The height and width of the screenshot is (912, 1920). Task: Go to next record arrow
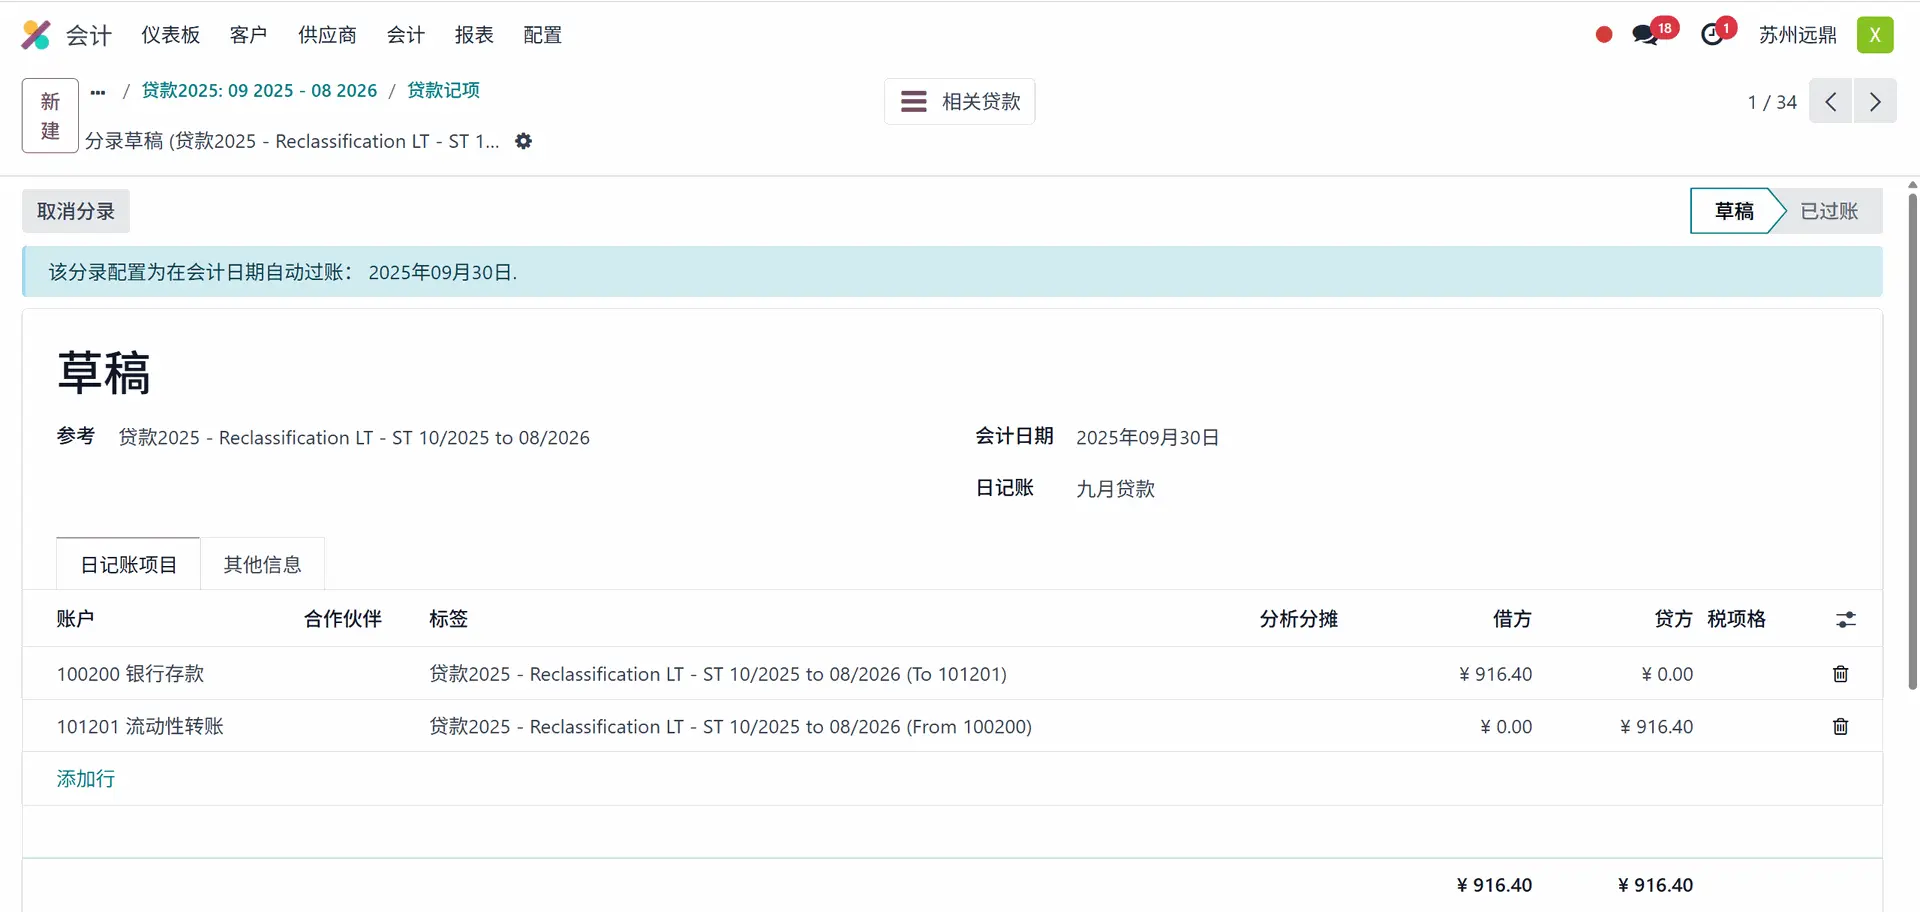(x=1875, y=102)
